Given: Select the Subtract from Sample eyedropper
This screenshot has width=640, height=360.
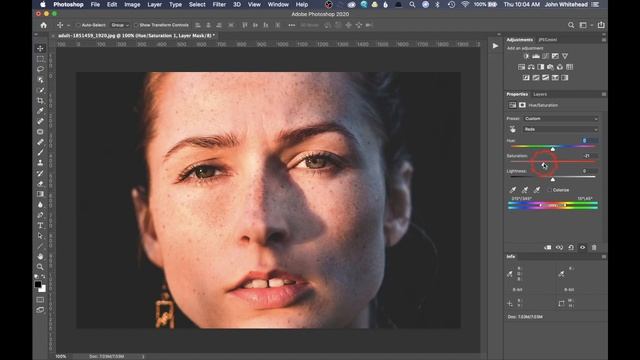Looking at the screenshot, I should [x=537, y=190].
